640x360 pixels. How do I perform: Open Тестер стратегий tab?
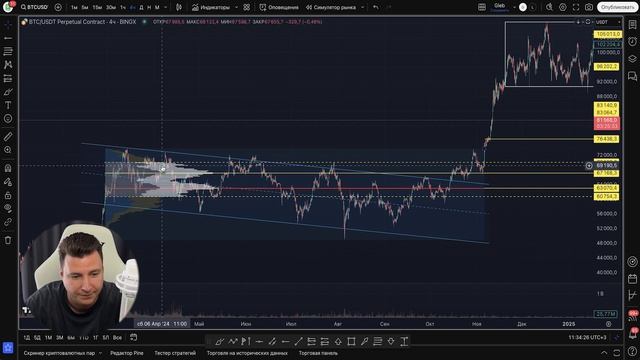(x=175, y=353)
